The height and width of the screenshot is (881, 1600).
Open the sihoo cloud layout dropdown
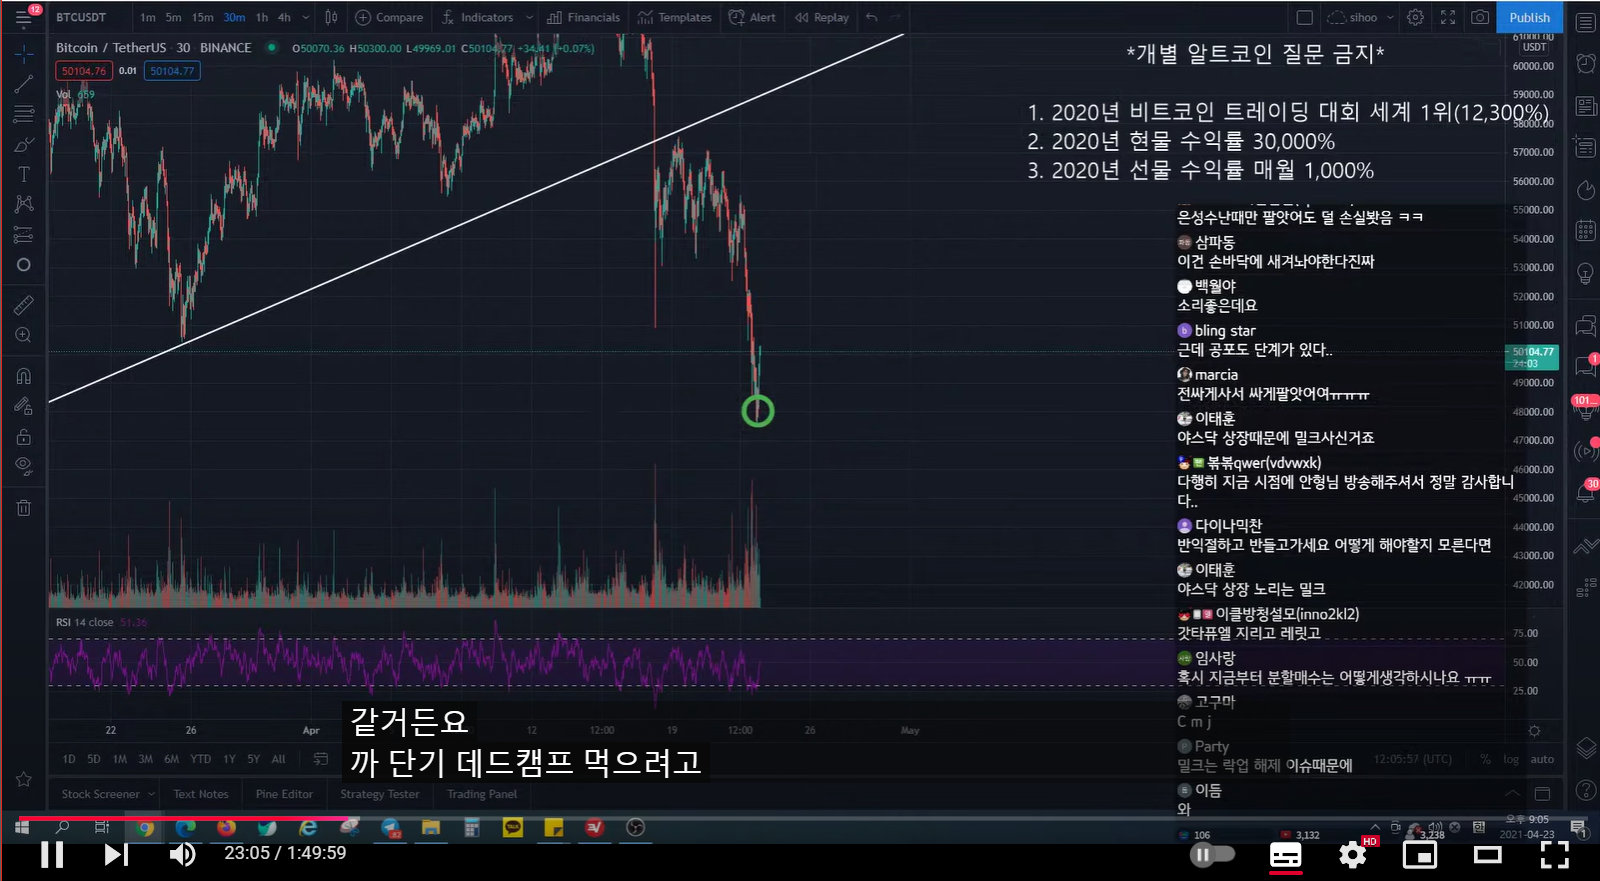click(x=1361, y=17)
